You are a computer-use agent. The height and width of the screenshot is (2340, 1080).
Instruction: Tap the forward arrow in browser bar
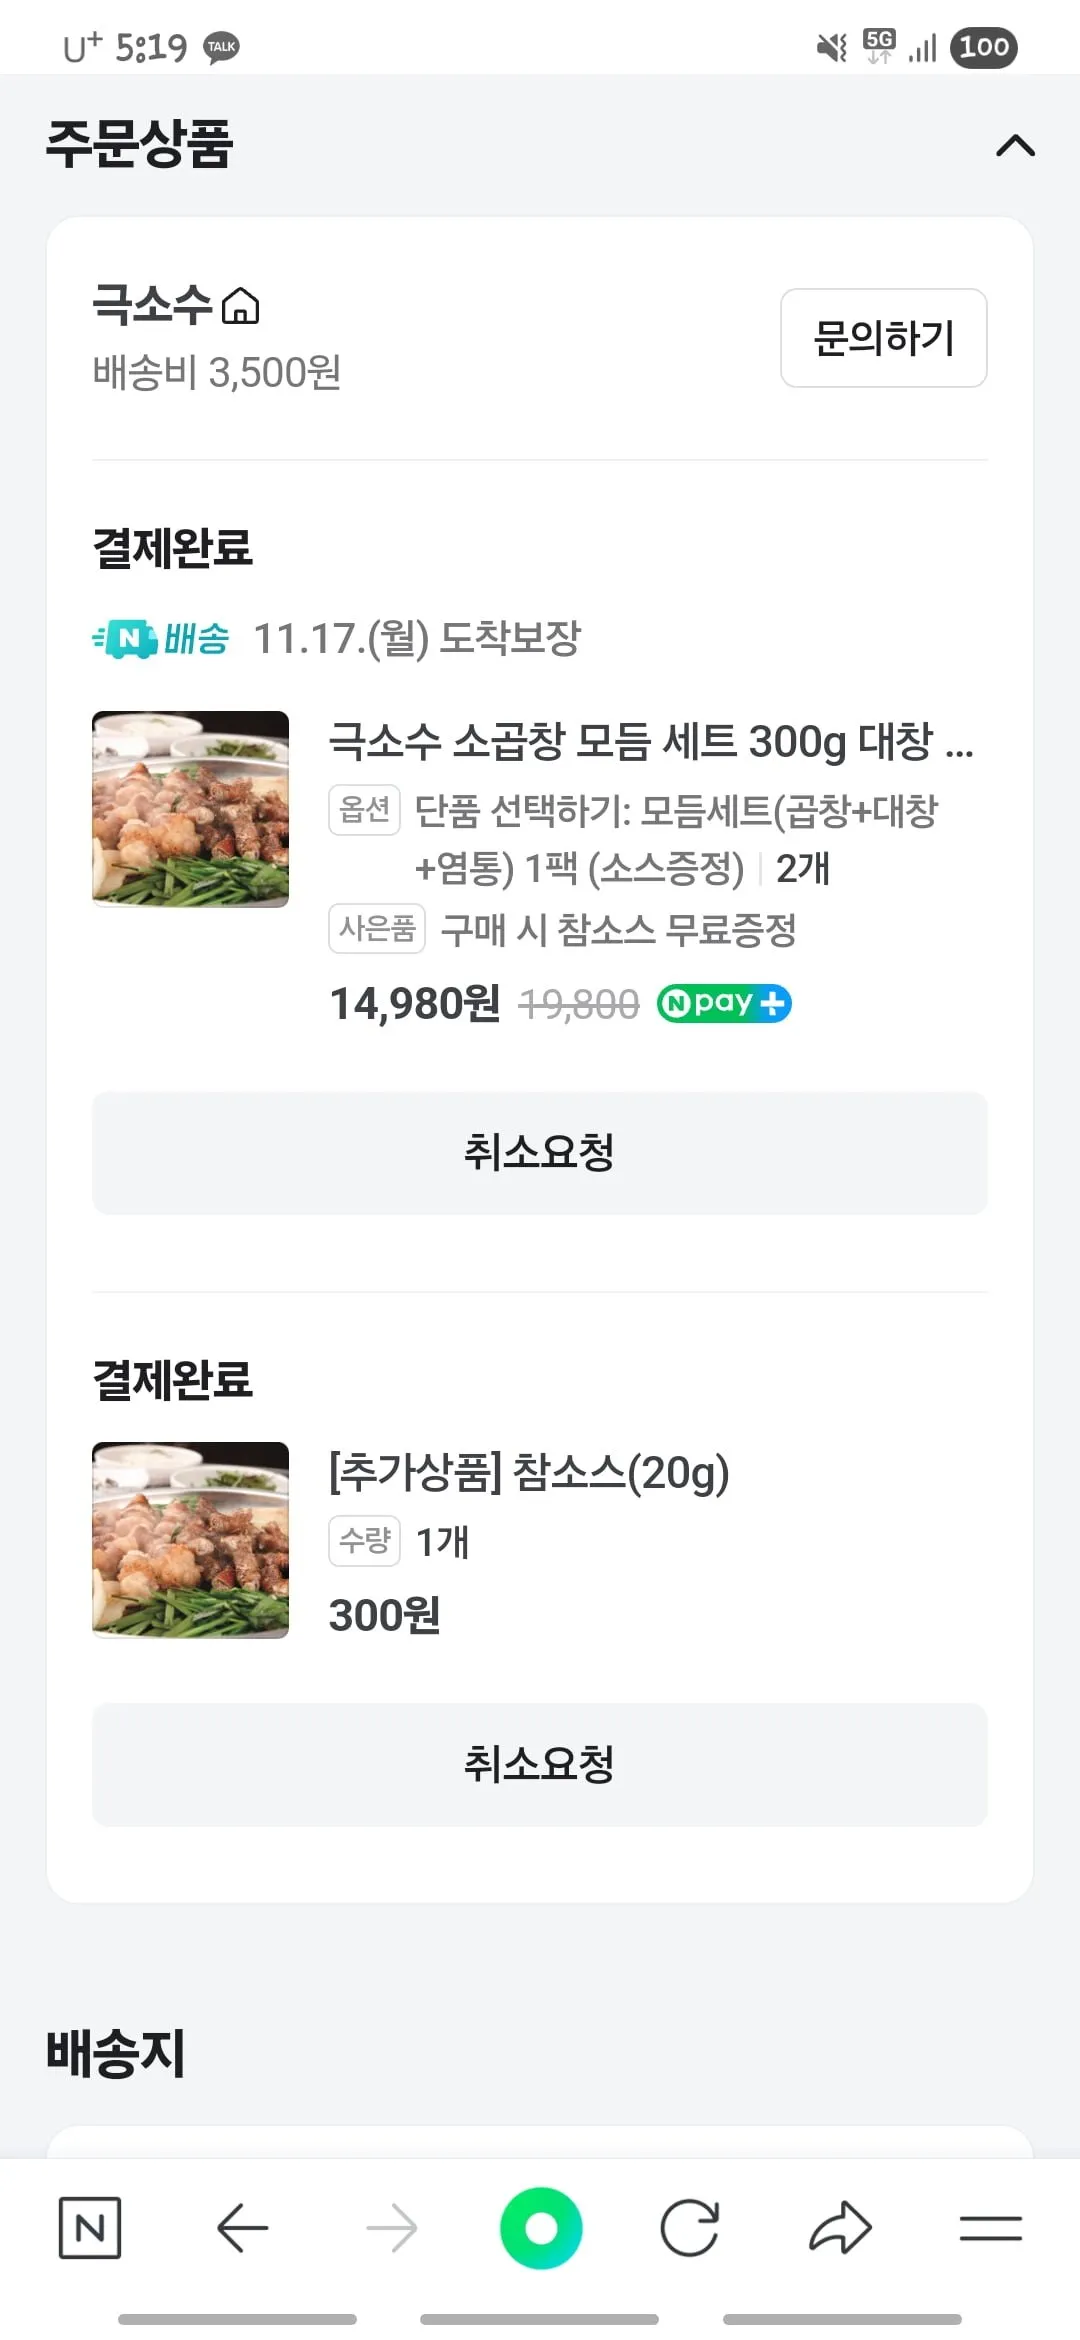[x=392, y=2228]
